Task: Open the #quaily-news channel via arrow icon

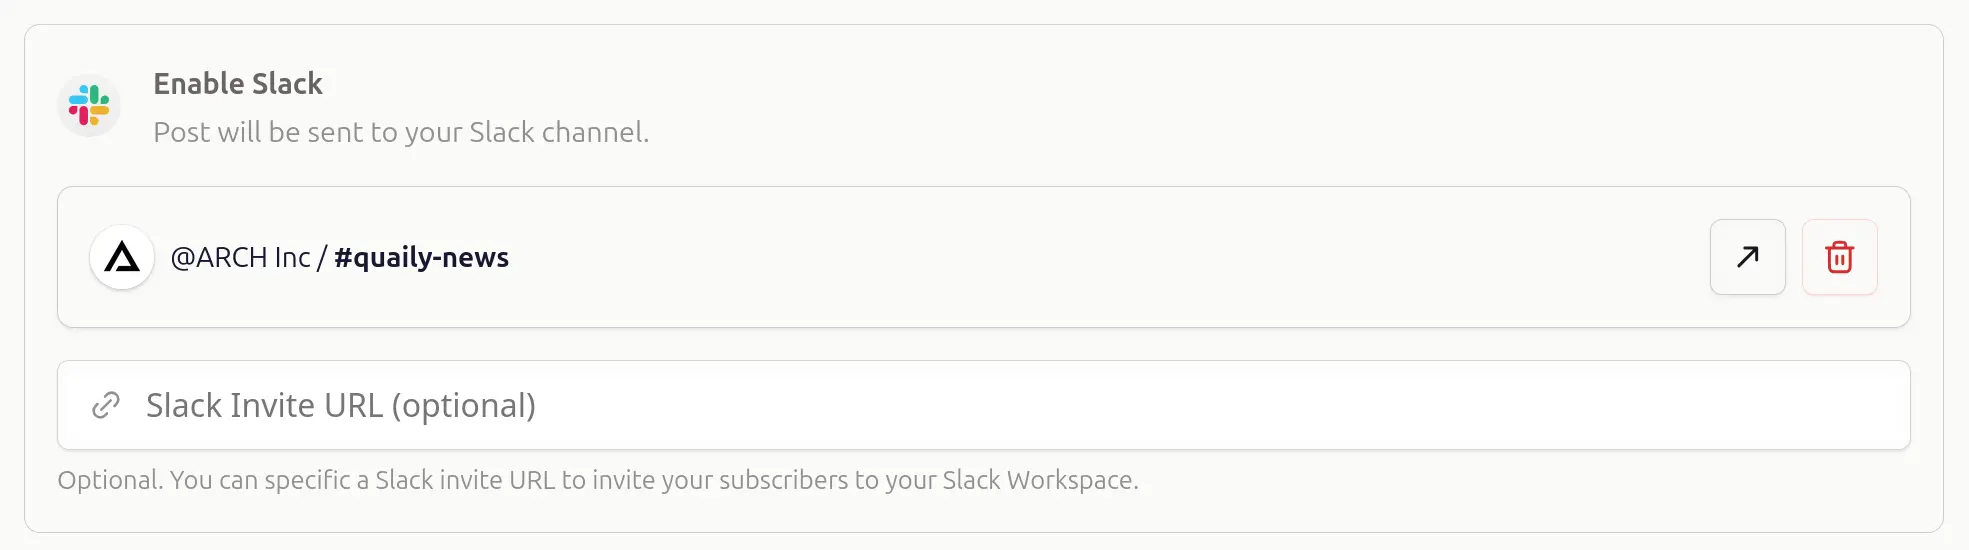Action: point(1747,257)
